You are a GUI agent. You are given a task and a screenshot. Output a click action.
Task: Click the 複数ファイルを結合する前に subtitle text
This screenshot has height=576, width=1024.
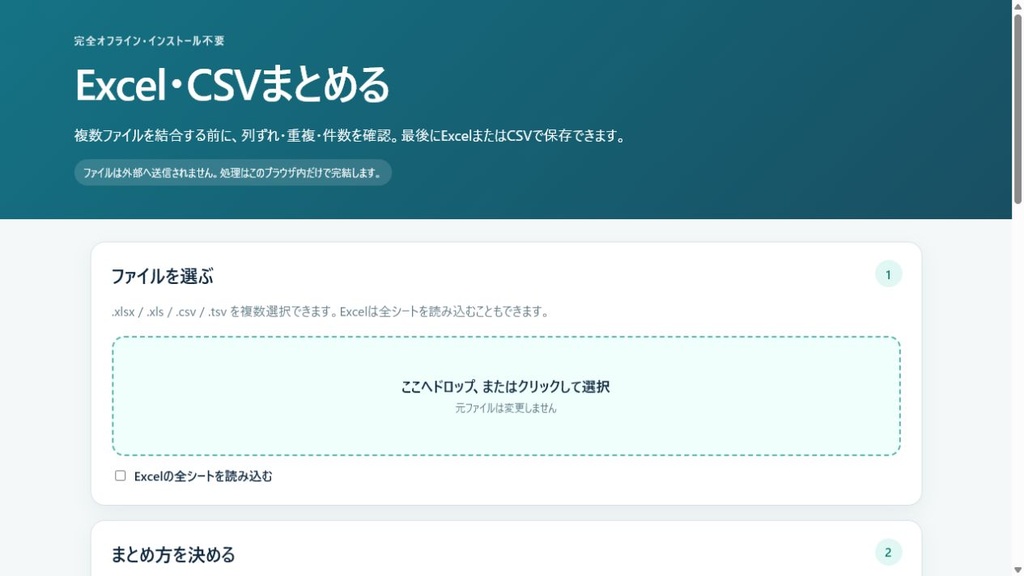tap(351, 136)
